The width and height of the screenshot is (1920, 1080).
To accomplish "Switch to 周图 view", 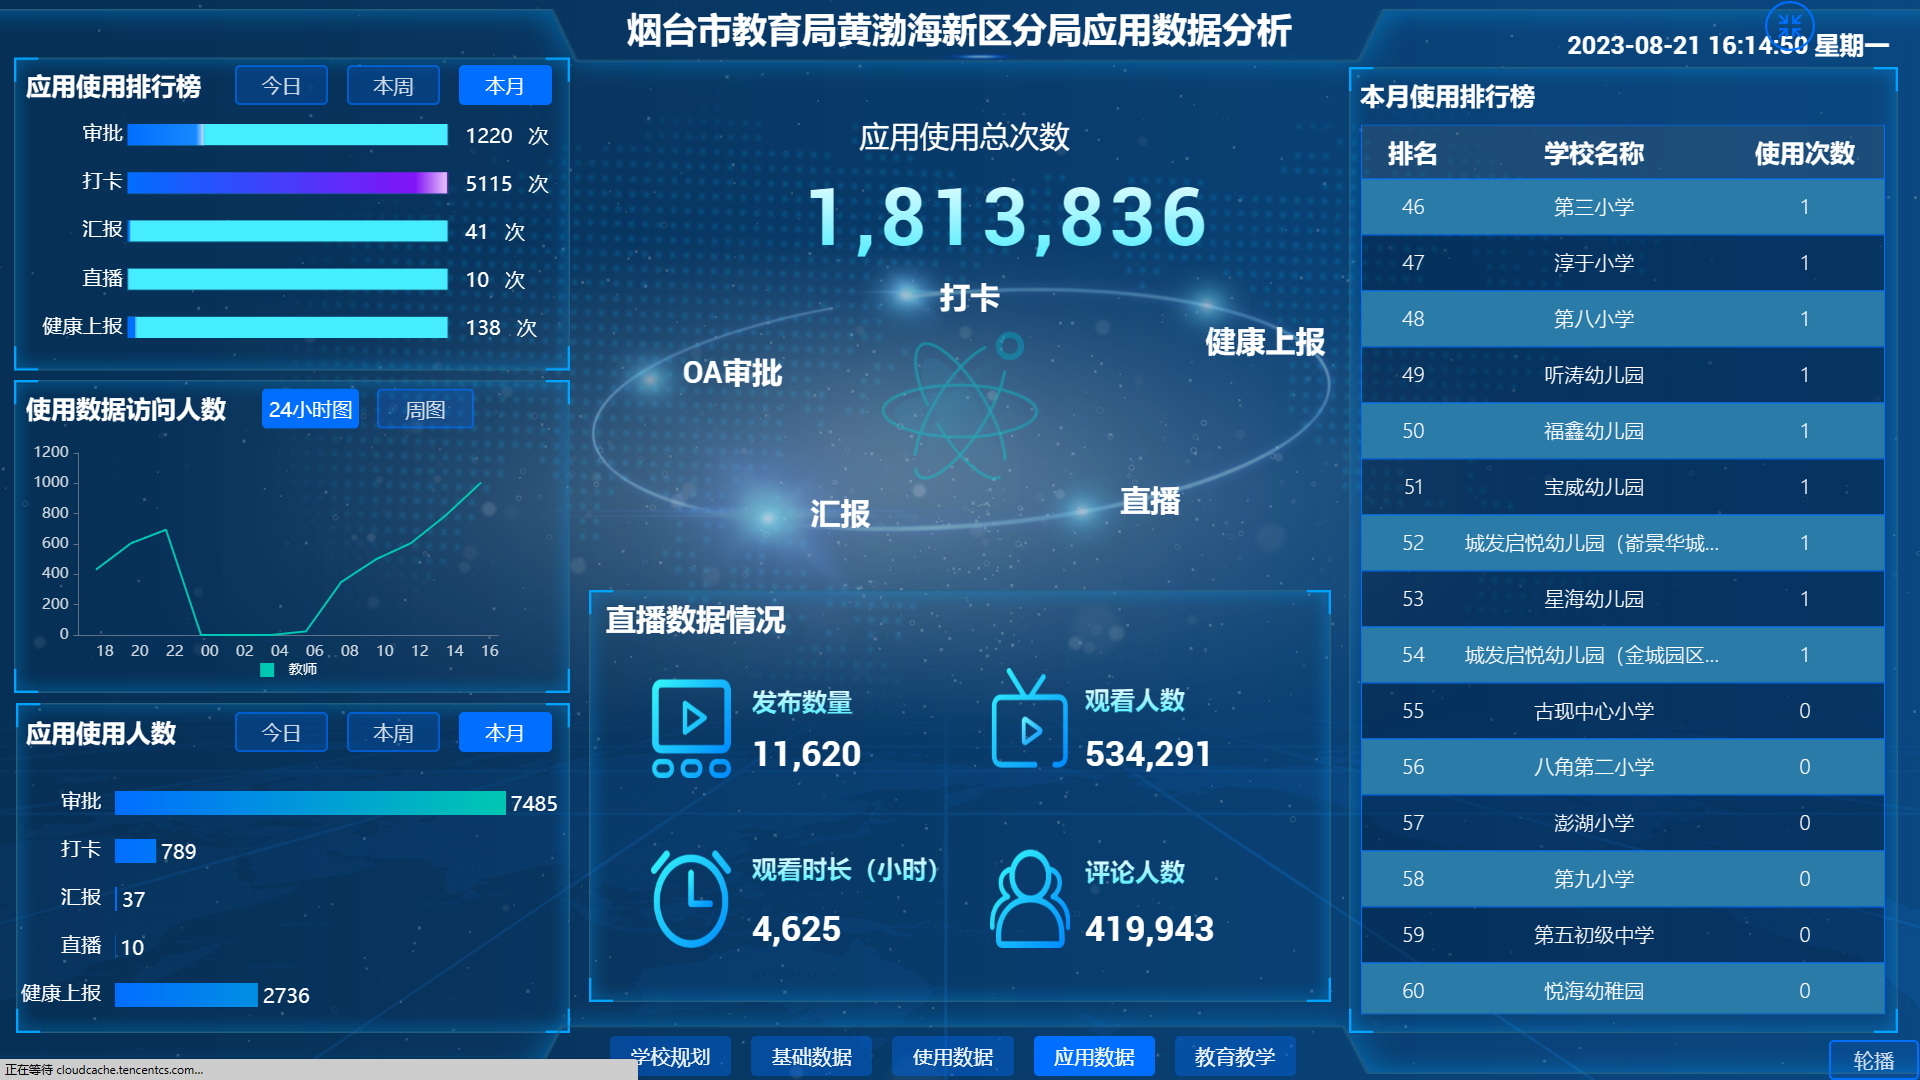I will (425, 409).
